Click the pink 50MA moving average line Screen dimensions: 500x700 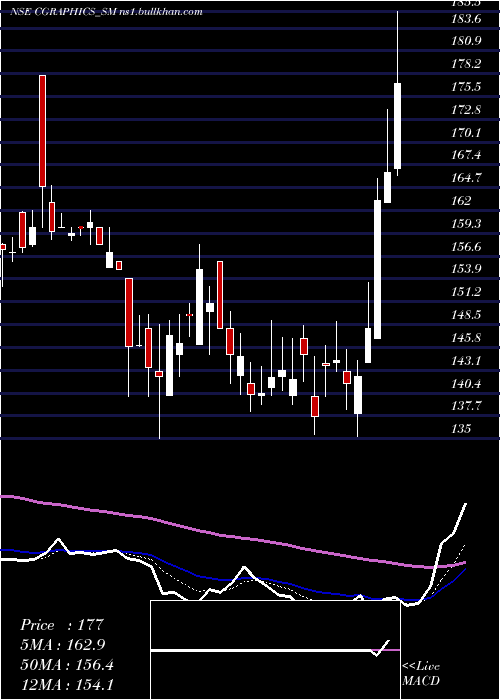232,536
